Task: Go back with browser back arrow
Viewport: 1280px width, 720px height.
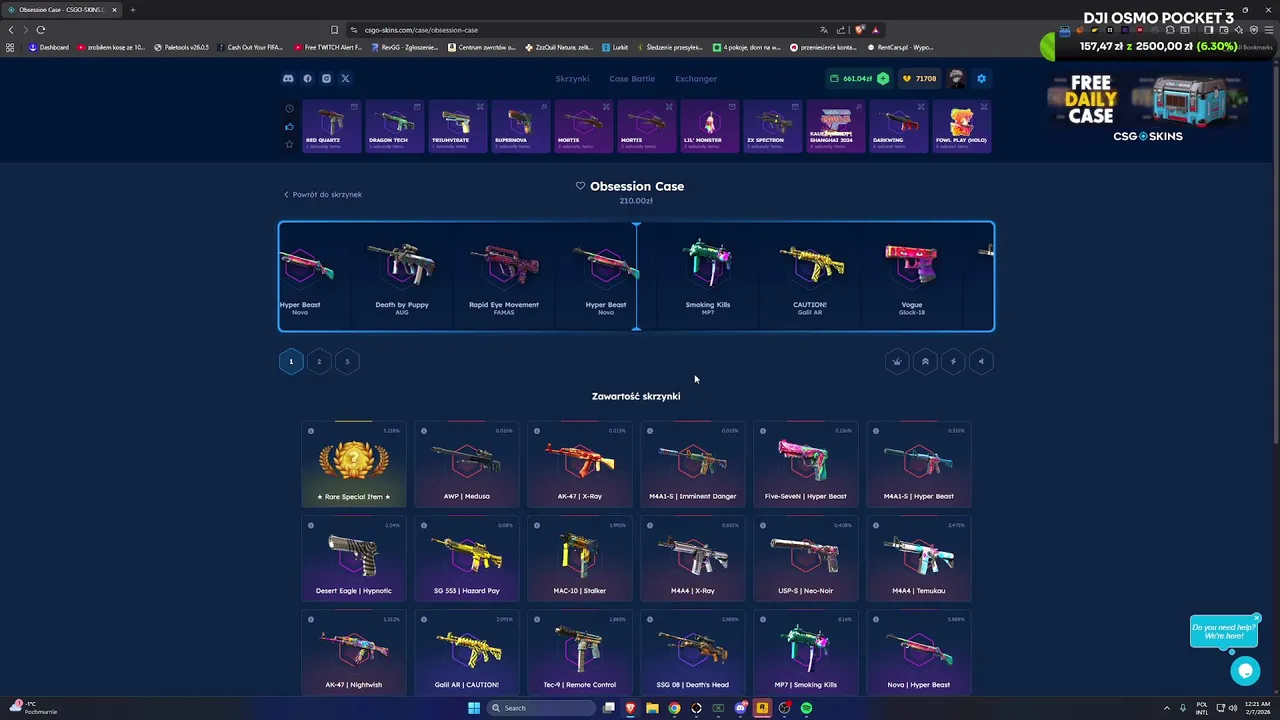Action: pos(11,30)
